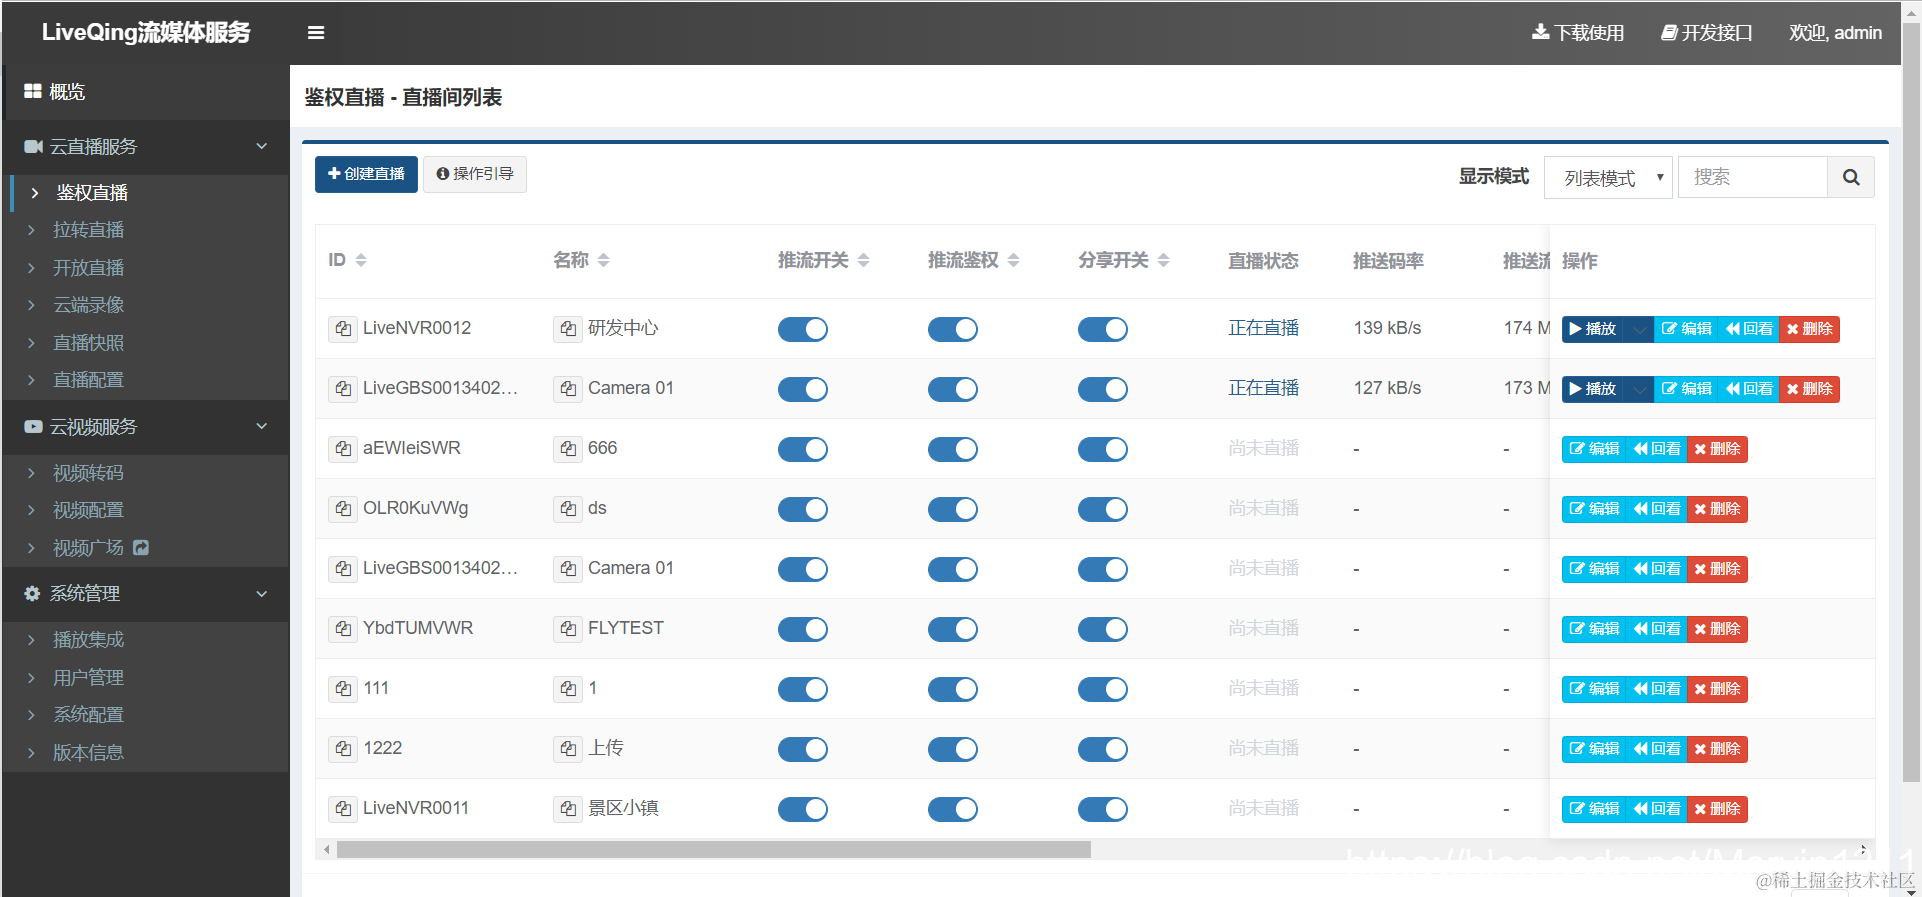
Task: Open play options dropdown for LiveNVR0012
Action: [x=1639, y=329]
